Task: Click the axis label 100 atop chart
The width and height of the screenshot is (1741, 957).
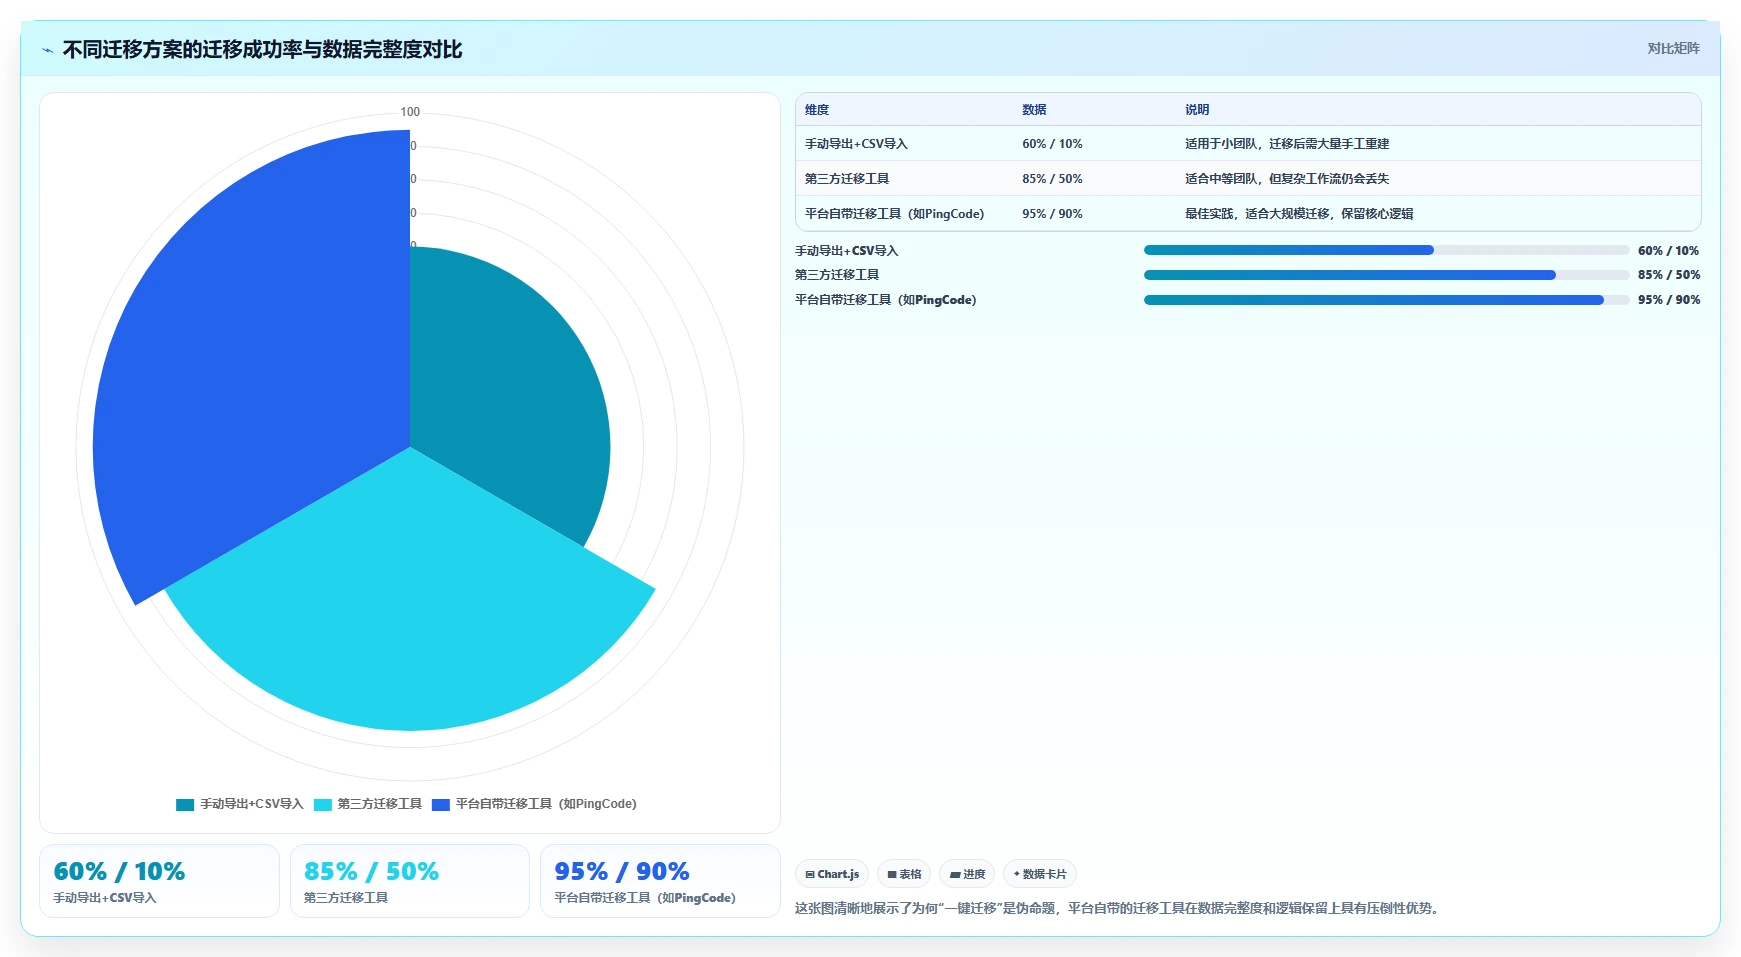Action: coord(410,112)
